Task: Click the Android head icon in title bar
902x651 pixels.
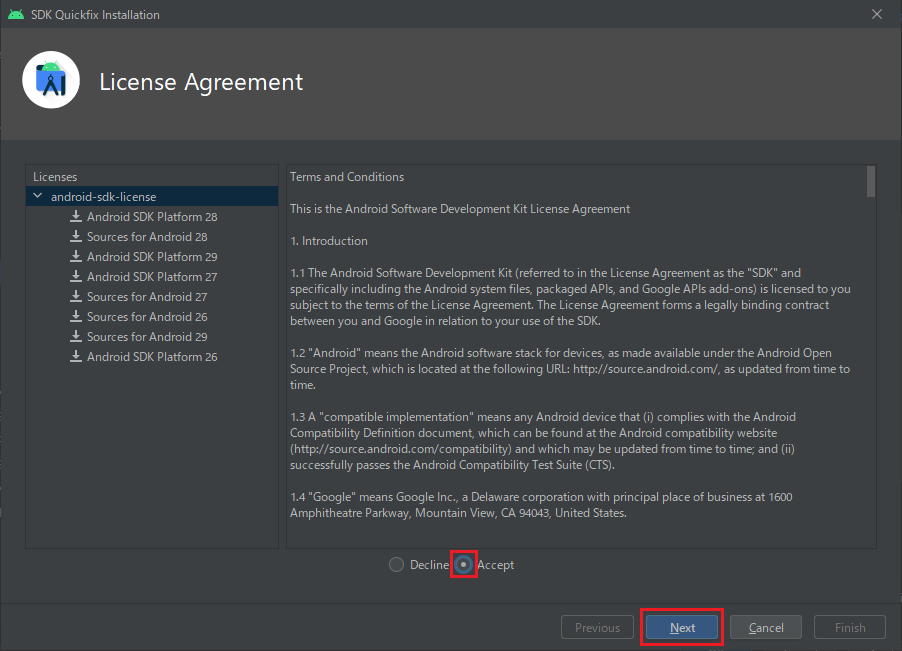Action: click(16, 14)
